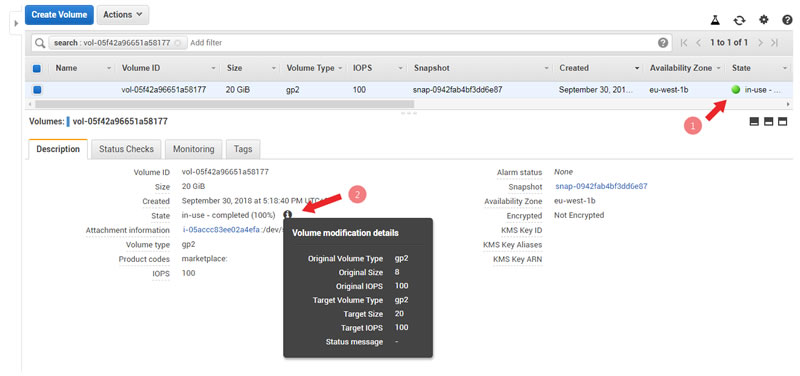Click the Alarm status None value
The height and width of the screenshot is (376, 800).
point(563,172)
